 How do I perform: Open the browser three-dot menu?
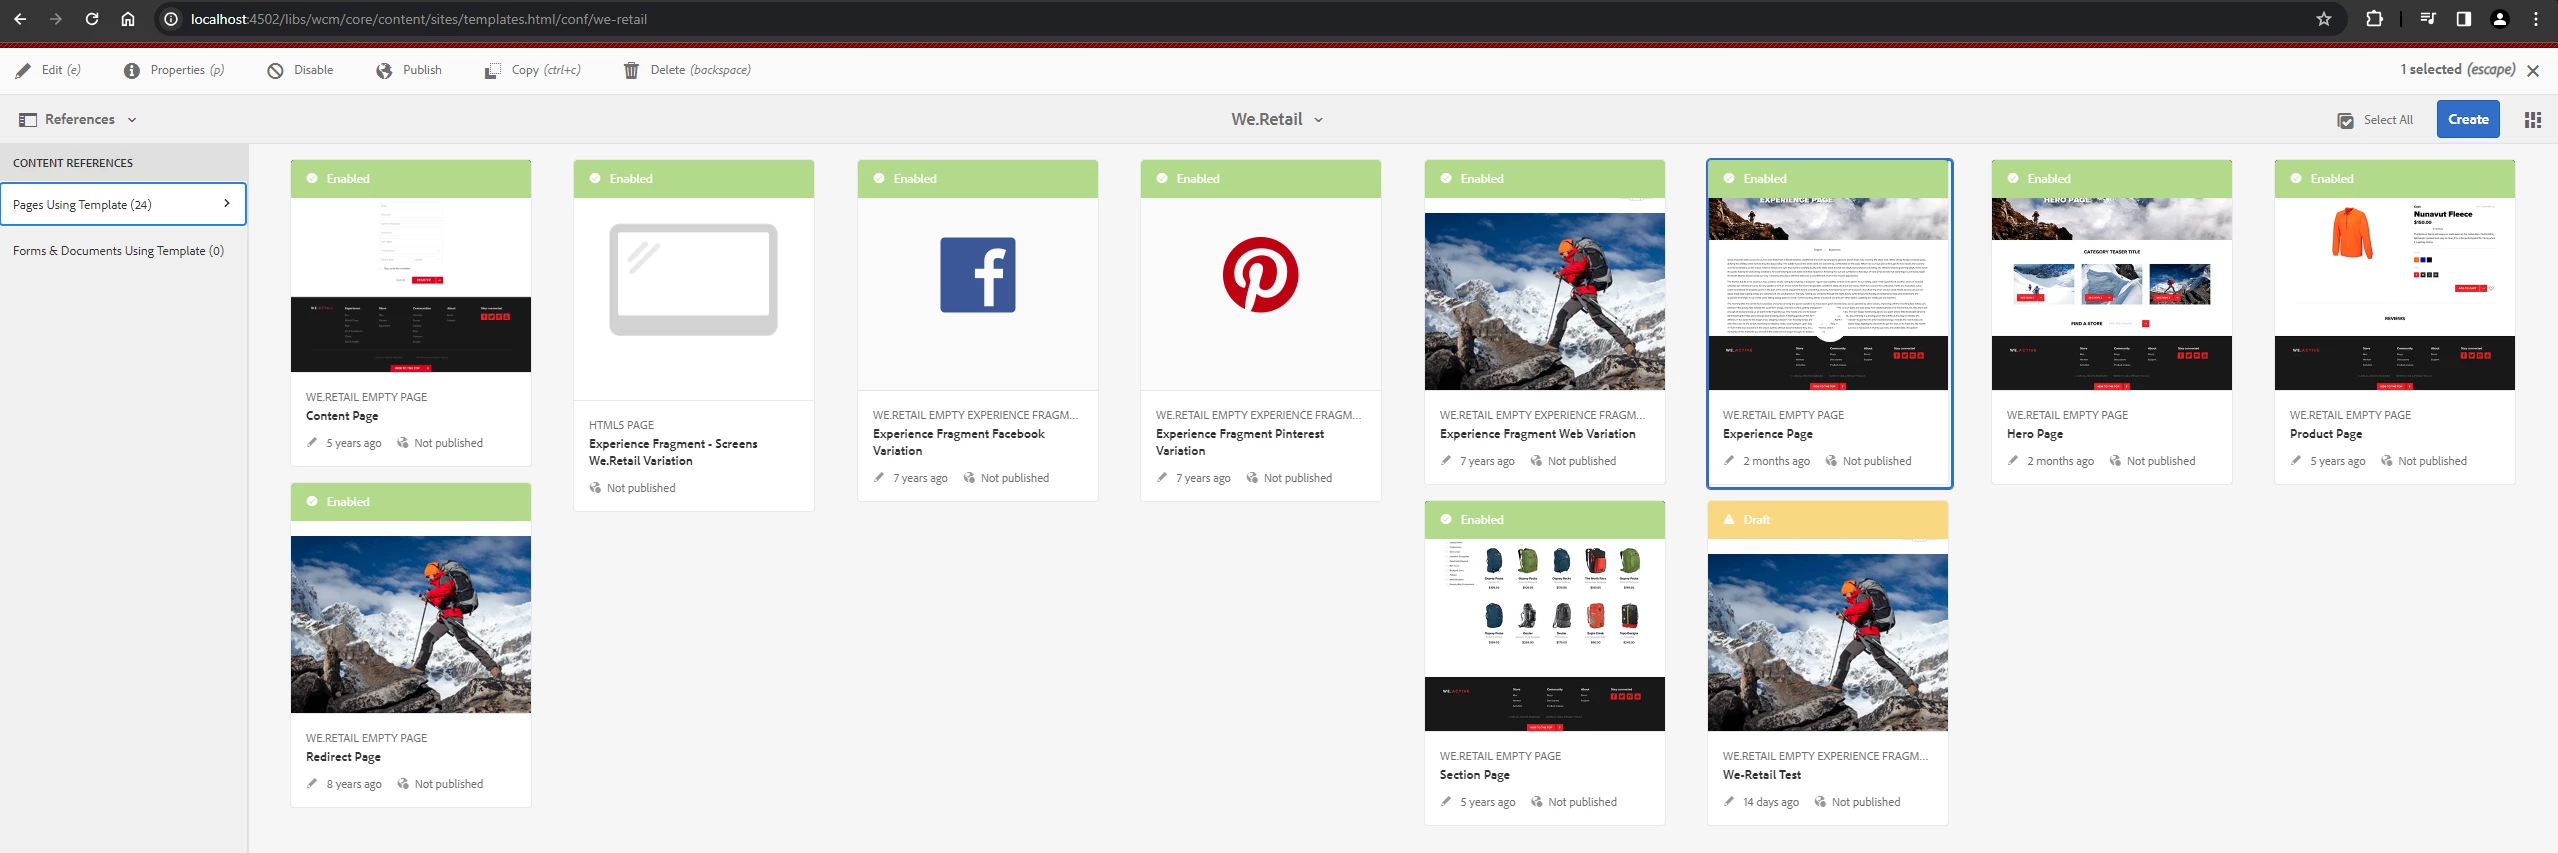click(2536, 19)
